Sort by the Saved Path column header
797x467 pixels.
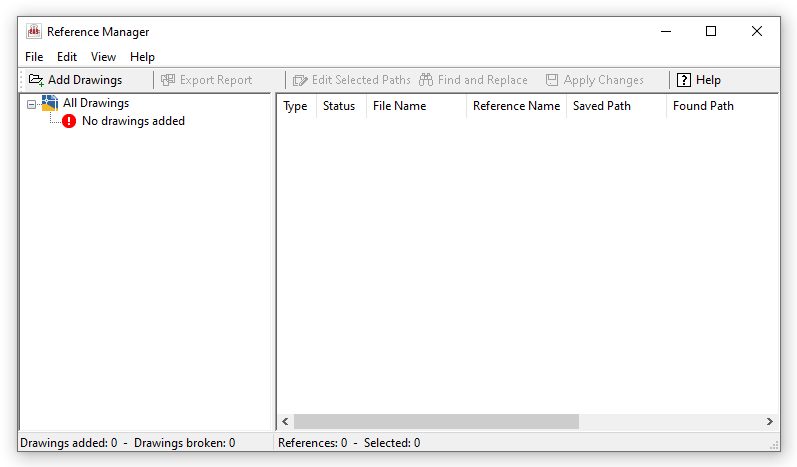(x=616, y=106)
